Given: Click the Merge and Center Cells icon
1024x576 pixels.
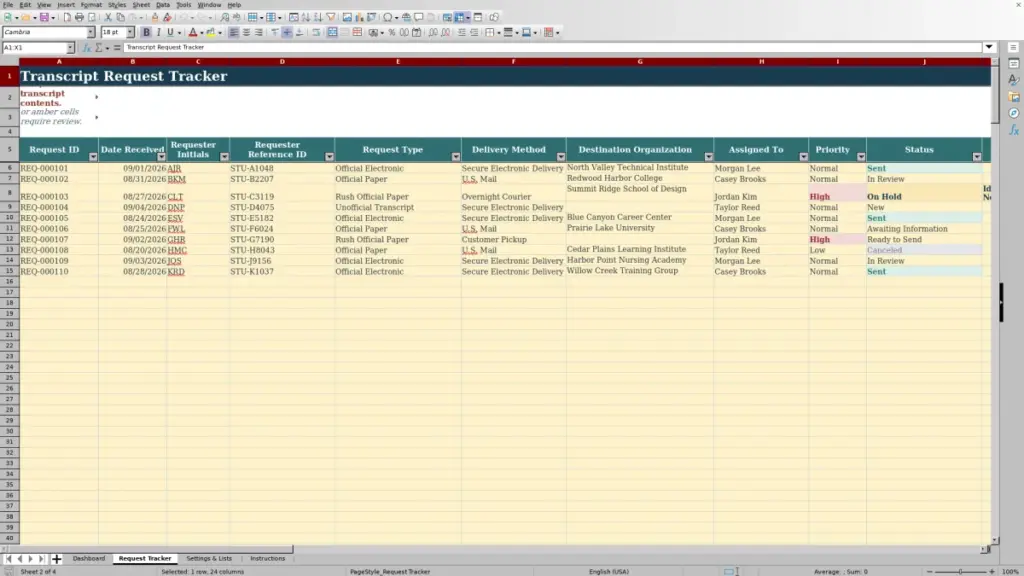Looking at the screenshot, I should tap(332, 32).
